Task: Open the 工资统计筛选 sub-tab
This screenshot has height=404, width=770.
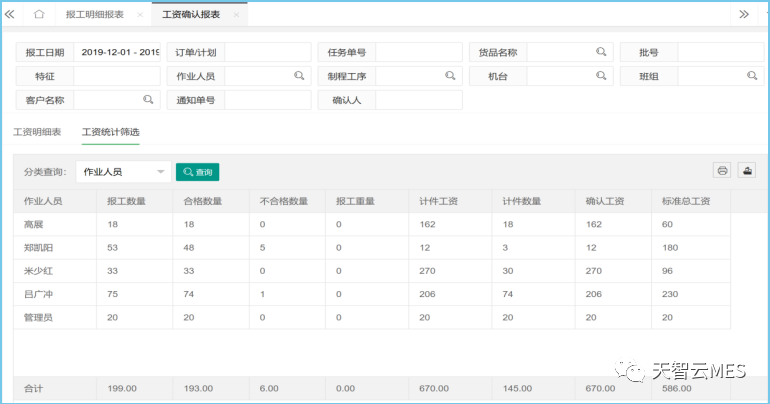Action: click(110, 132)
